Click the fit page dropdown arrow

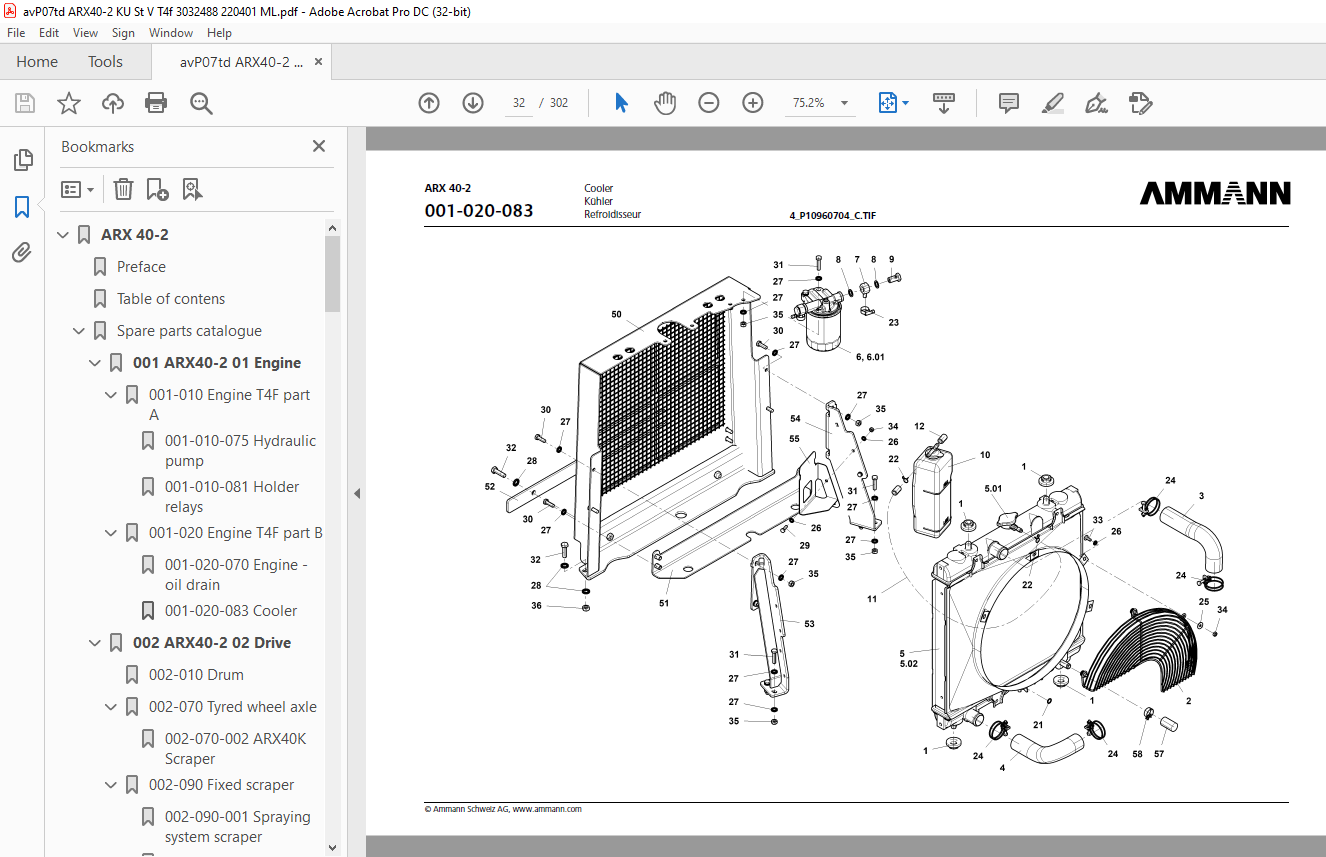[x=906, y=103]
